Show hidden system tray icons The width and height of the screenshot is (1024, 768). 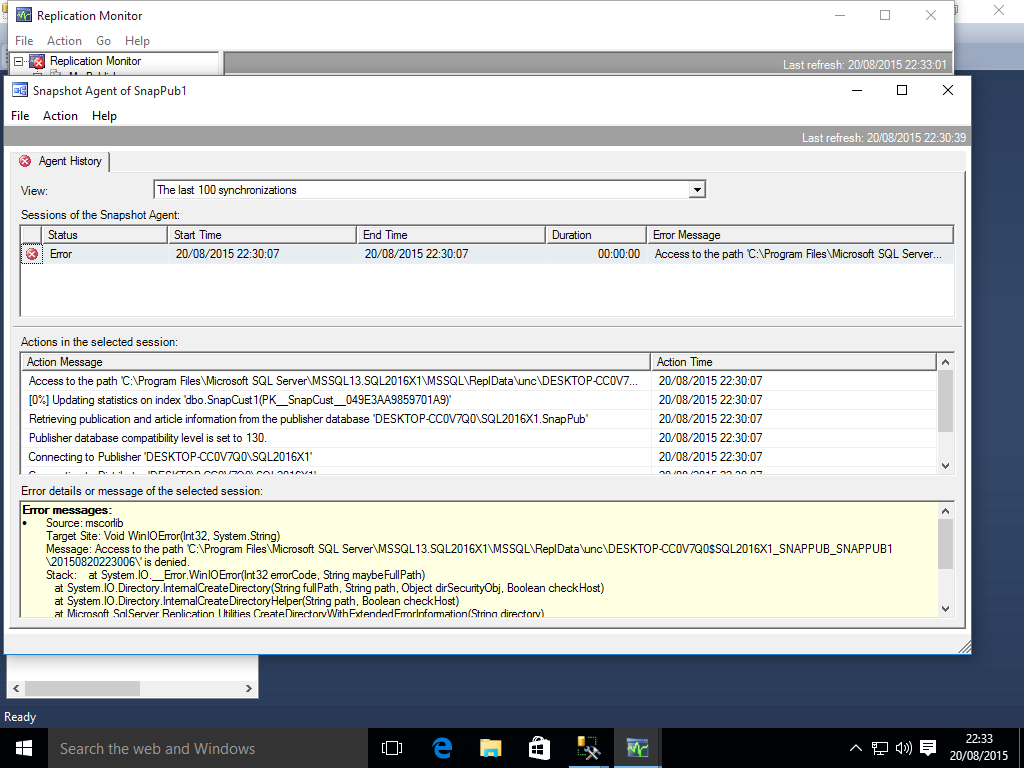(x=856, y=748)
